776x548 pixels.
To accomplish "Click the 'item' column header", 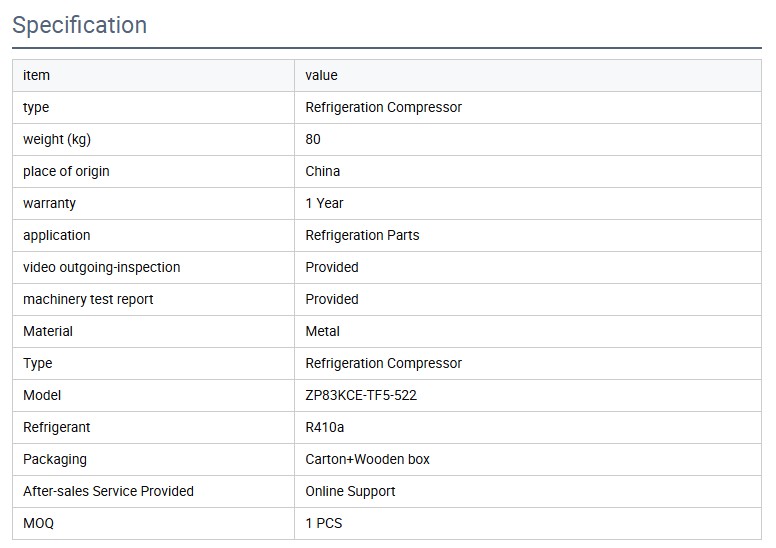I will (36, 75).
